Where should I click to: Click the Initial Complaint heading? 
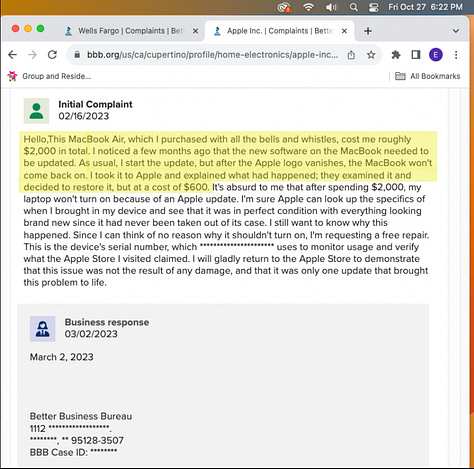coord(95,104)
